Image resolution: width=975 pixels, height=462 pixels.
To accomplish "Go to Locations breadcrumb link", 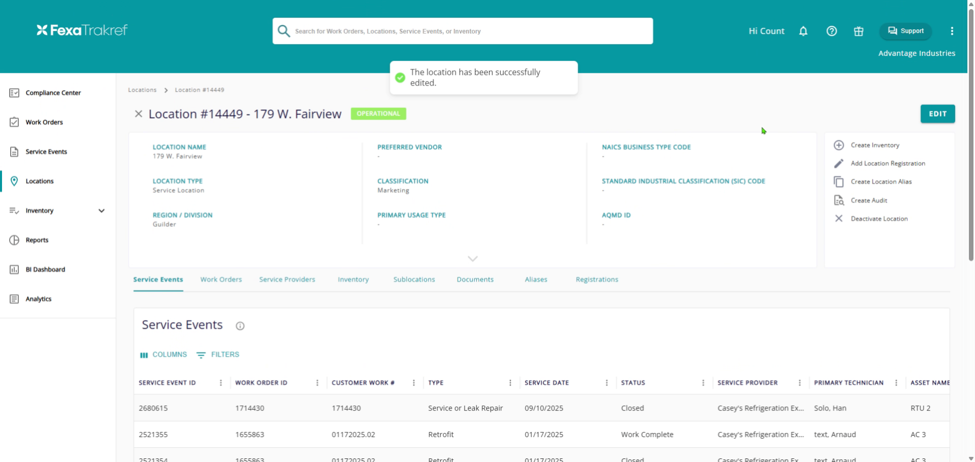I will 142,90.
